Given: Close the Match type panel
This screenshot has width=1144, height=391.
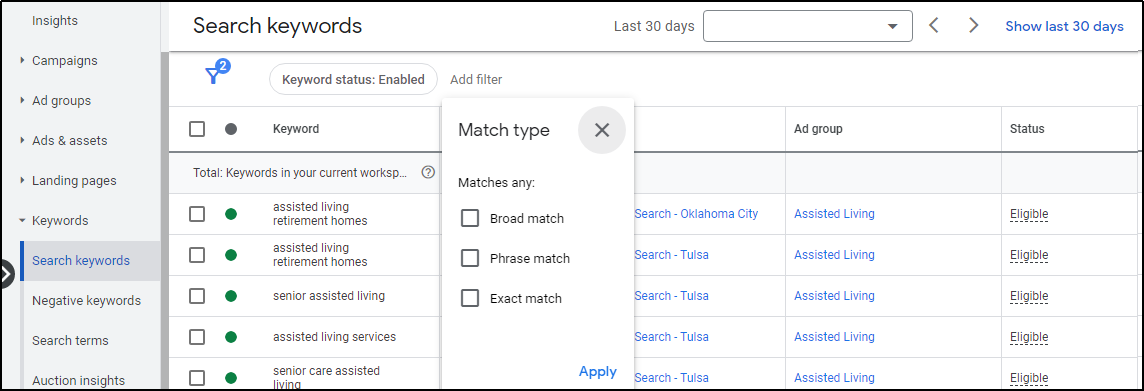Looking at the screenshot, I should click(601, 130).
